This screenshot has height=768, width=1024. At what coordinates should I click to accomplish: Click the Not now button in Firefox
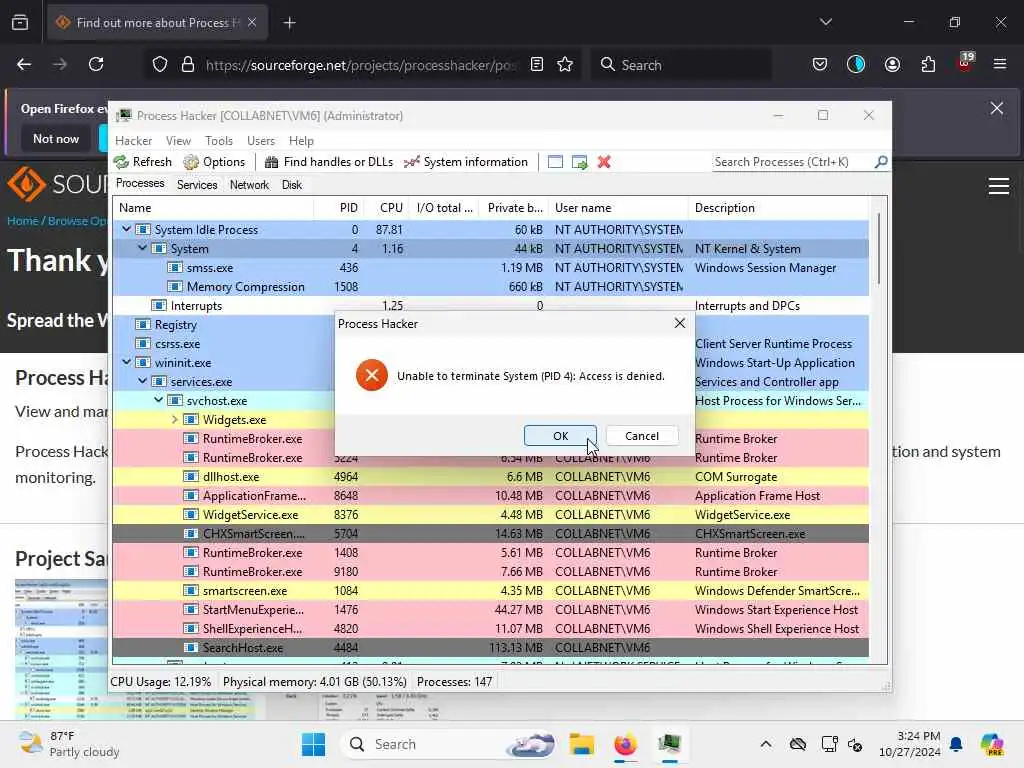pos(56,138)
